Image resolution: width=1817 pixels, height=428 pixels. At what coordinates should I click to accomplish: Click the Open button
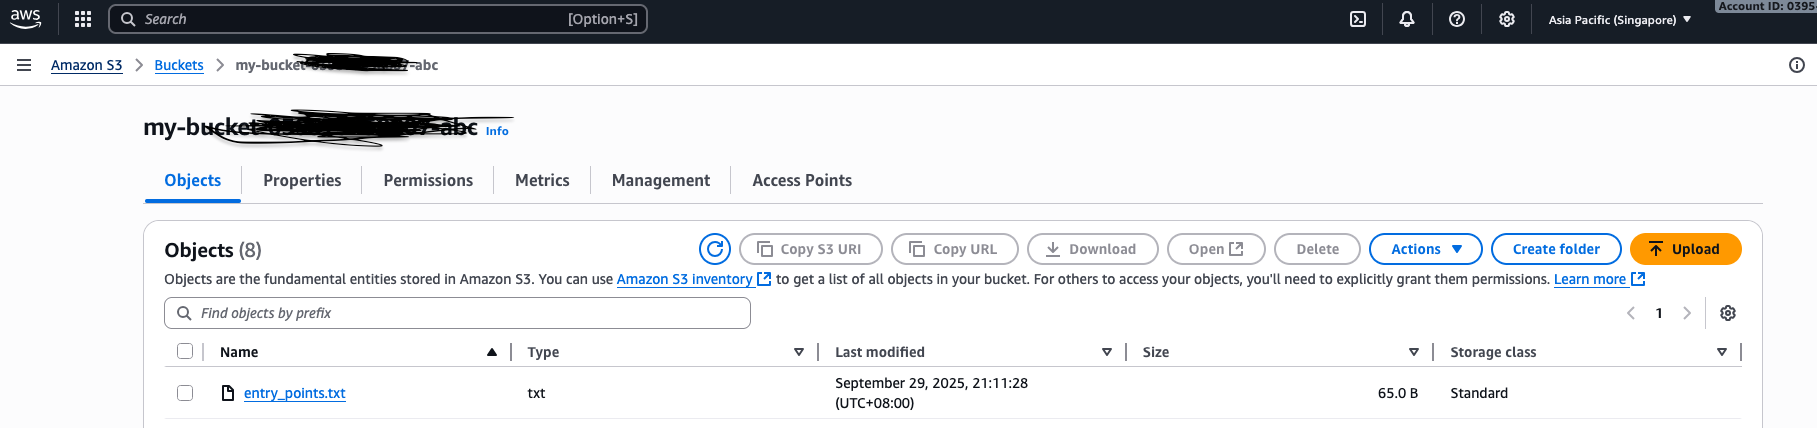tap(1216, 249)
